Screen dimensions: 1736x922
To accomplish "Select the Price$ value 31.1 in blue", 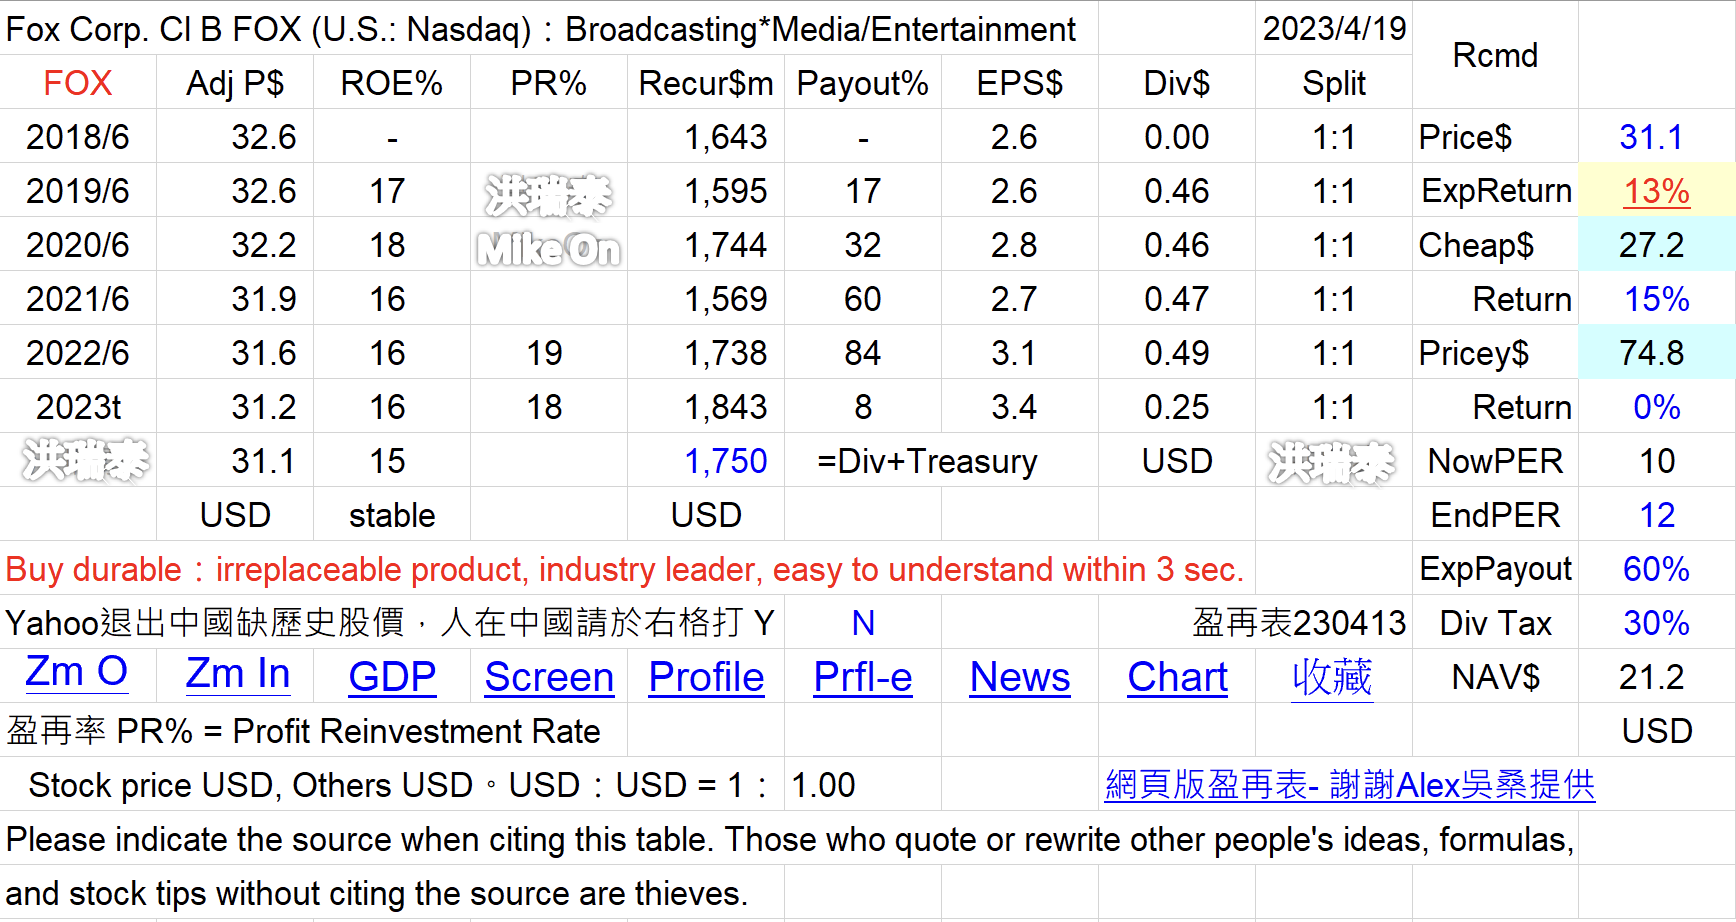I will [1651, 137].
